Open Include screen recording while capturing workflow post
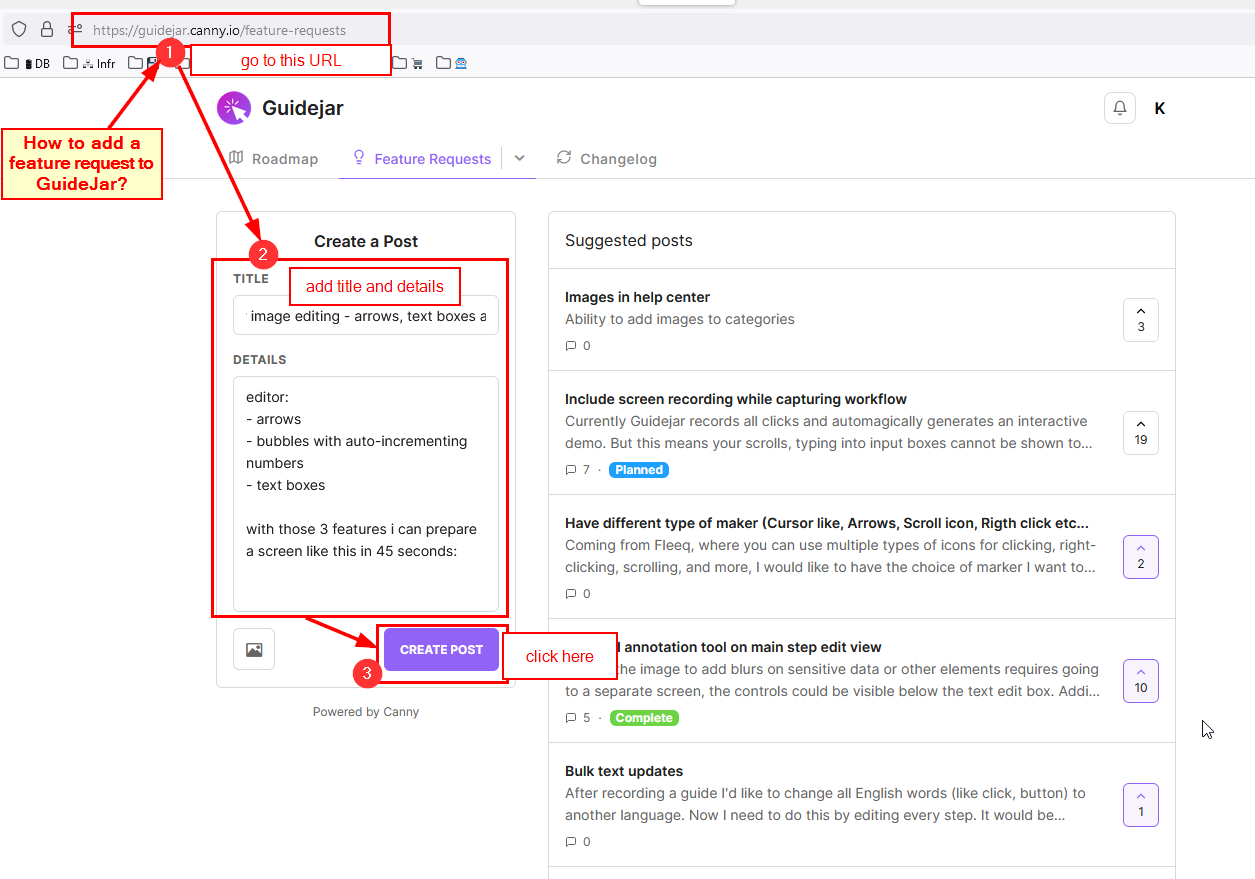Image resolution: width=1255 pixels, height=879 pixels. (736, 399)
